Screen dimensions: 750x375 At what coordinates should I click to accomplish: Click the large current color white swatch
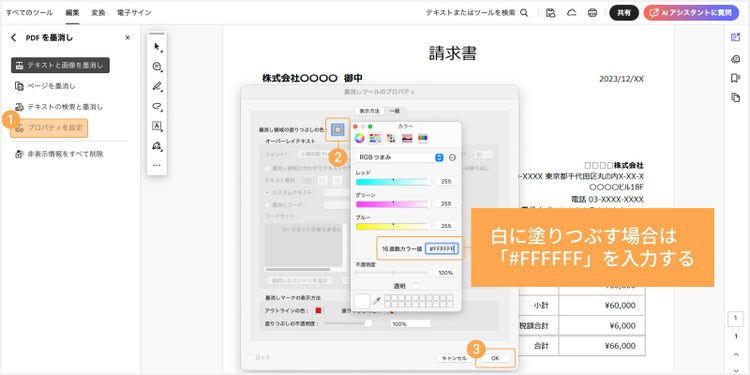[362, 301]
